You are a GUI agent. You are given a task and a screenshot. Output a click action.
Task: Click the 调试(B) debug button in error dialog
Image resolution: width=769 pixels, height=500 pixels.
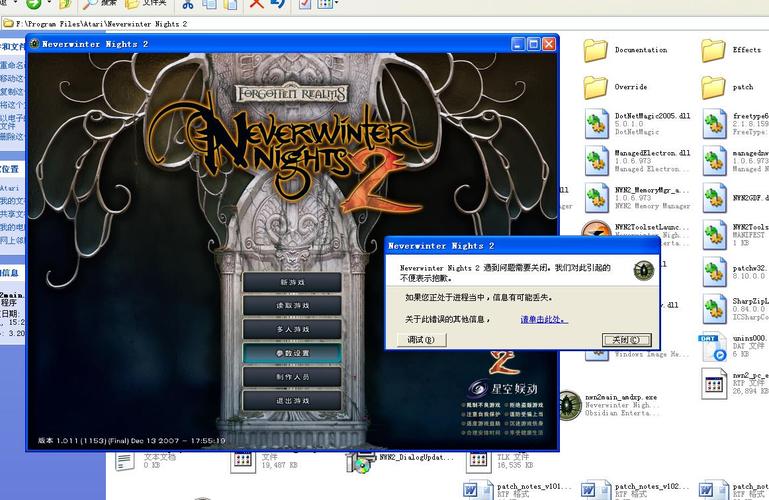click(421, 340)
